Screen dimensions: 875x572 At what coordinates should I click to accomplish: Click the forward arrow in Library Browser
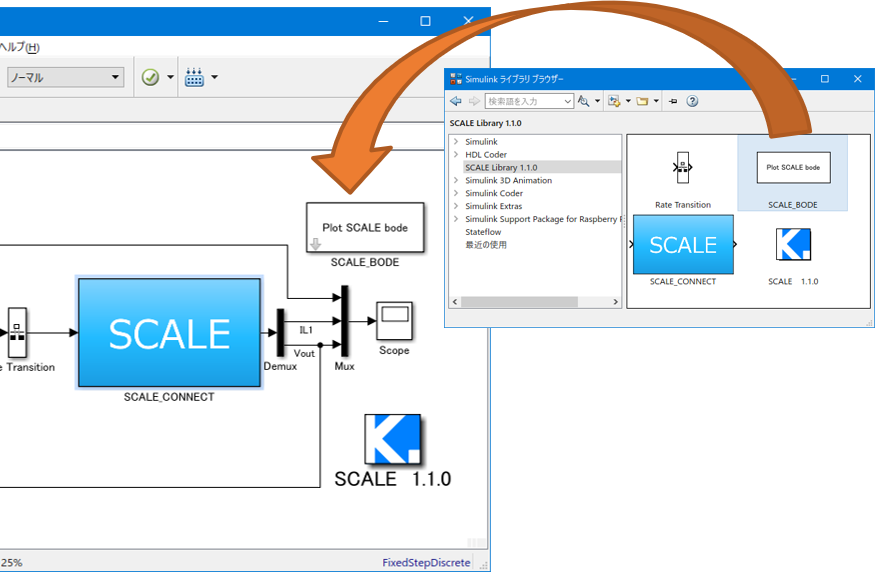click(474, 101)
